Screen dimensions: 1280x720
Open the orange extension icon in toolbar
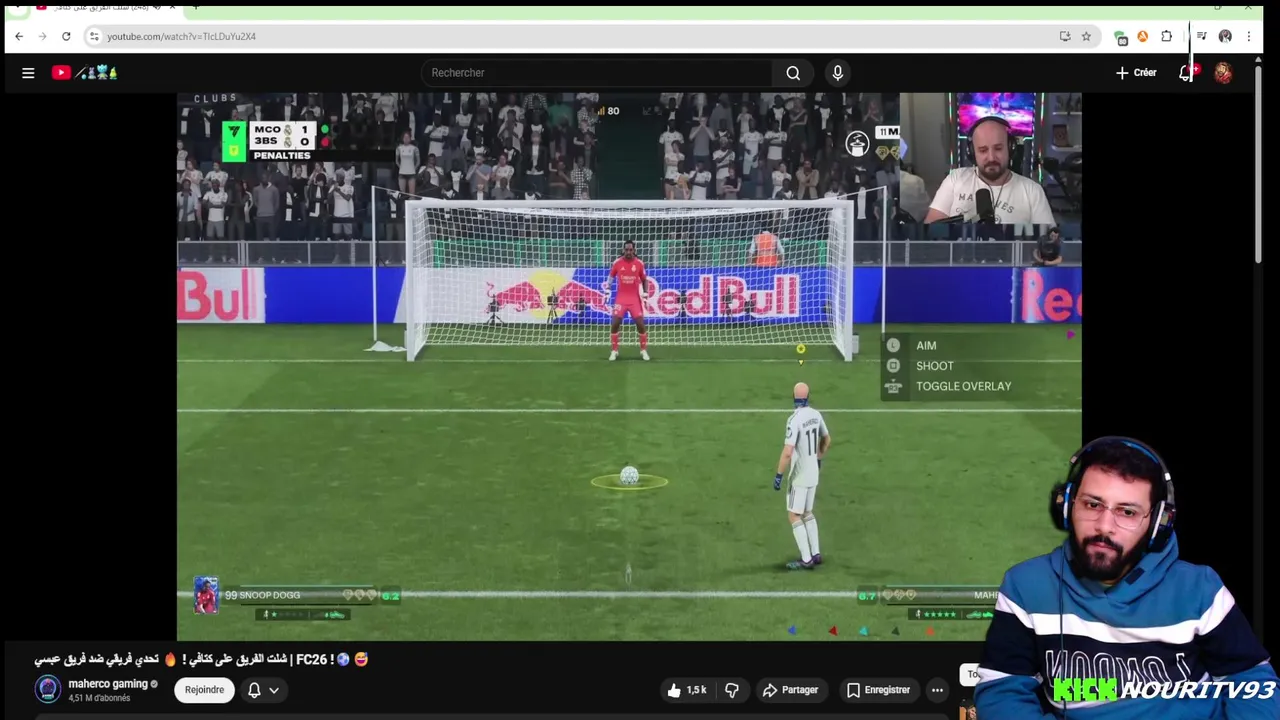pyautogui.click(x=1143, y=36)
